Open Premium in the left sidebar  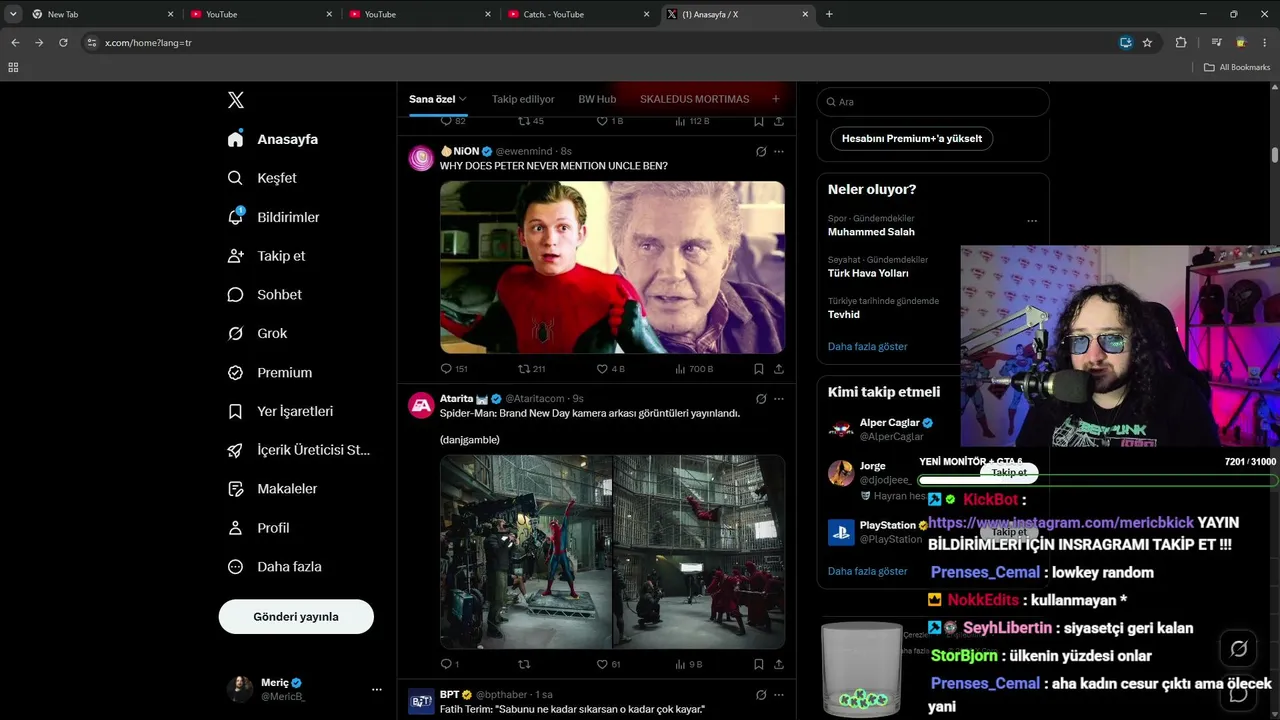[270, 373]
